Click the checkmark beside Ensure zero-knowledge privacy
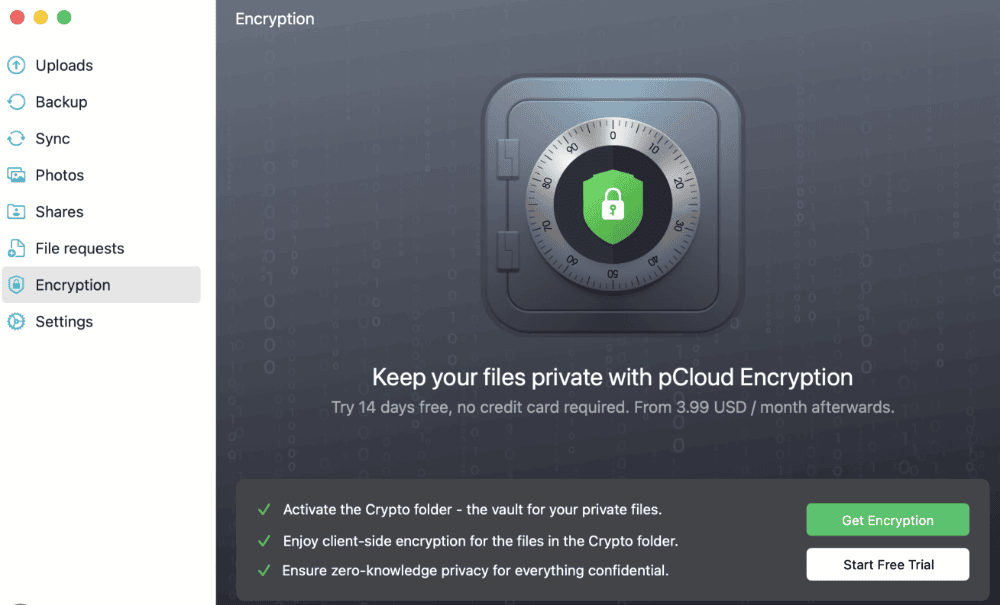 pyautogui.click(x=264, y=571)
